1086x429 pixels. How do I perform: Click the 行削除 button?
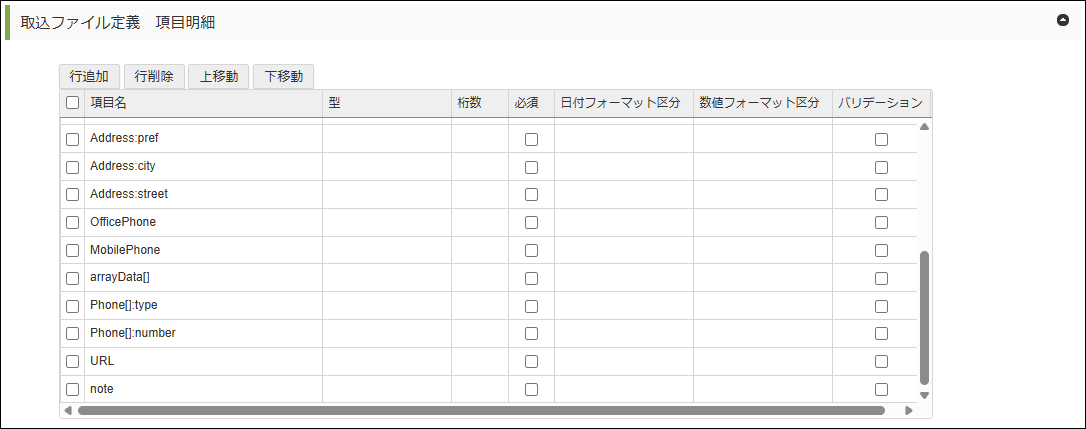(x=154, y=76)
